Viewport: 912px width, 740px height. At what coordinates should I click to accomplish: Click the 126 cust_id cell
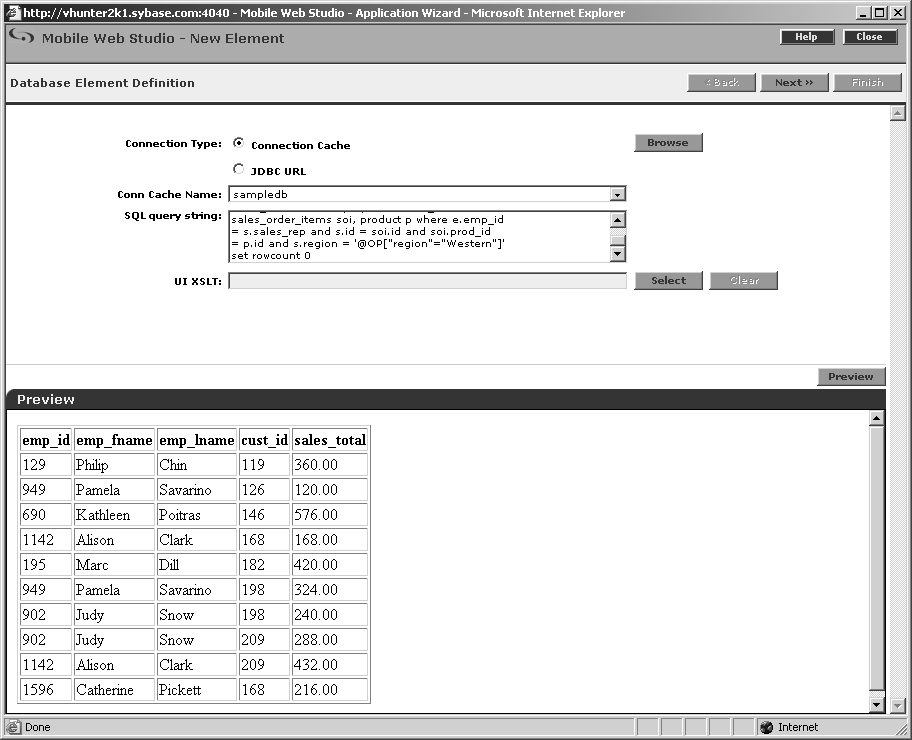[x=264, y=490]
